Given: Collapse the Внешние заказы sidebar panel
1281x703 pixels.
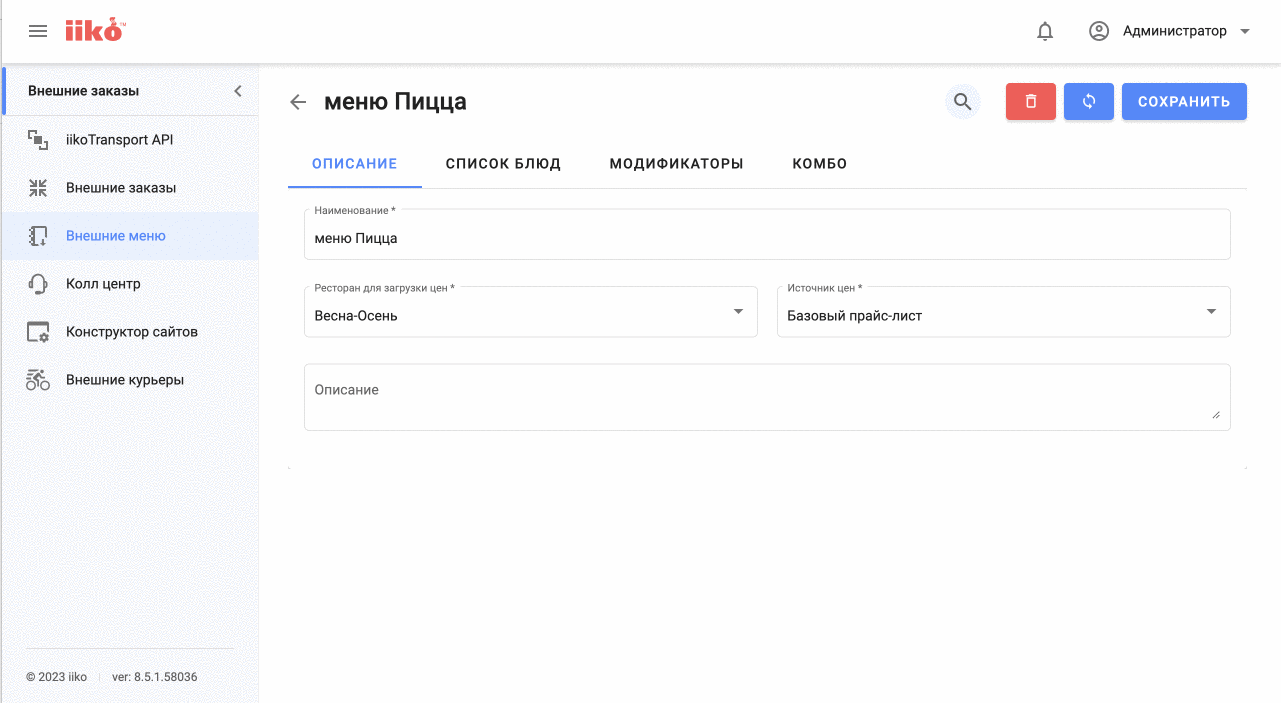Looking at the screenshot, I should pos(238,91).
